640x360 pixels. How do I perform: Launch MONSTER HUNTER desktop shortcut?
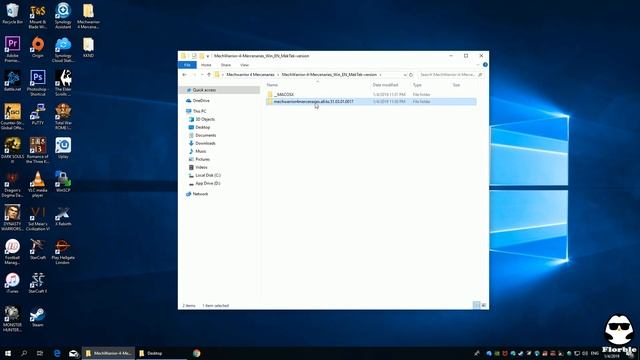pos(12,319)
